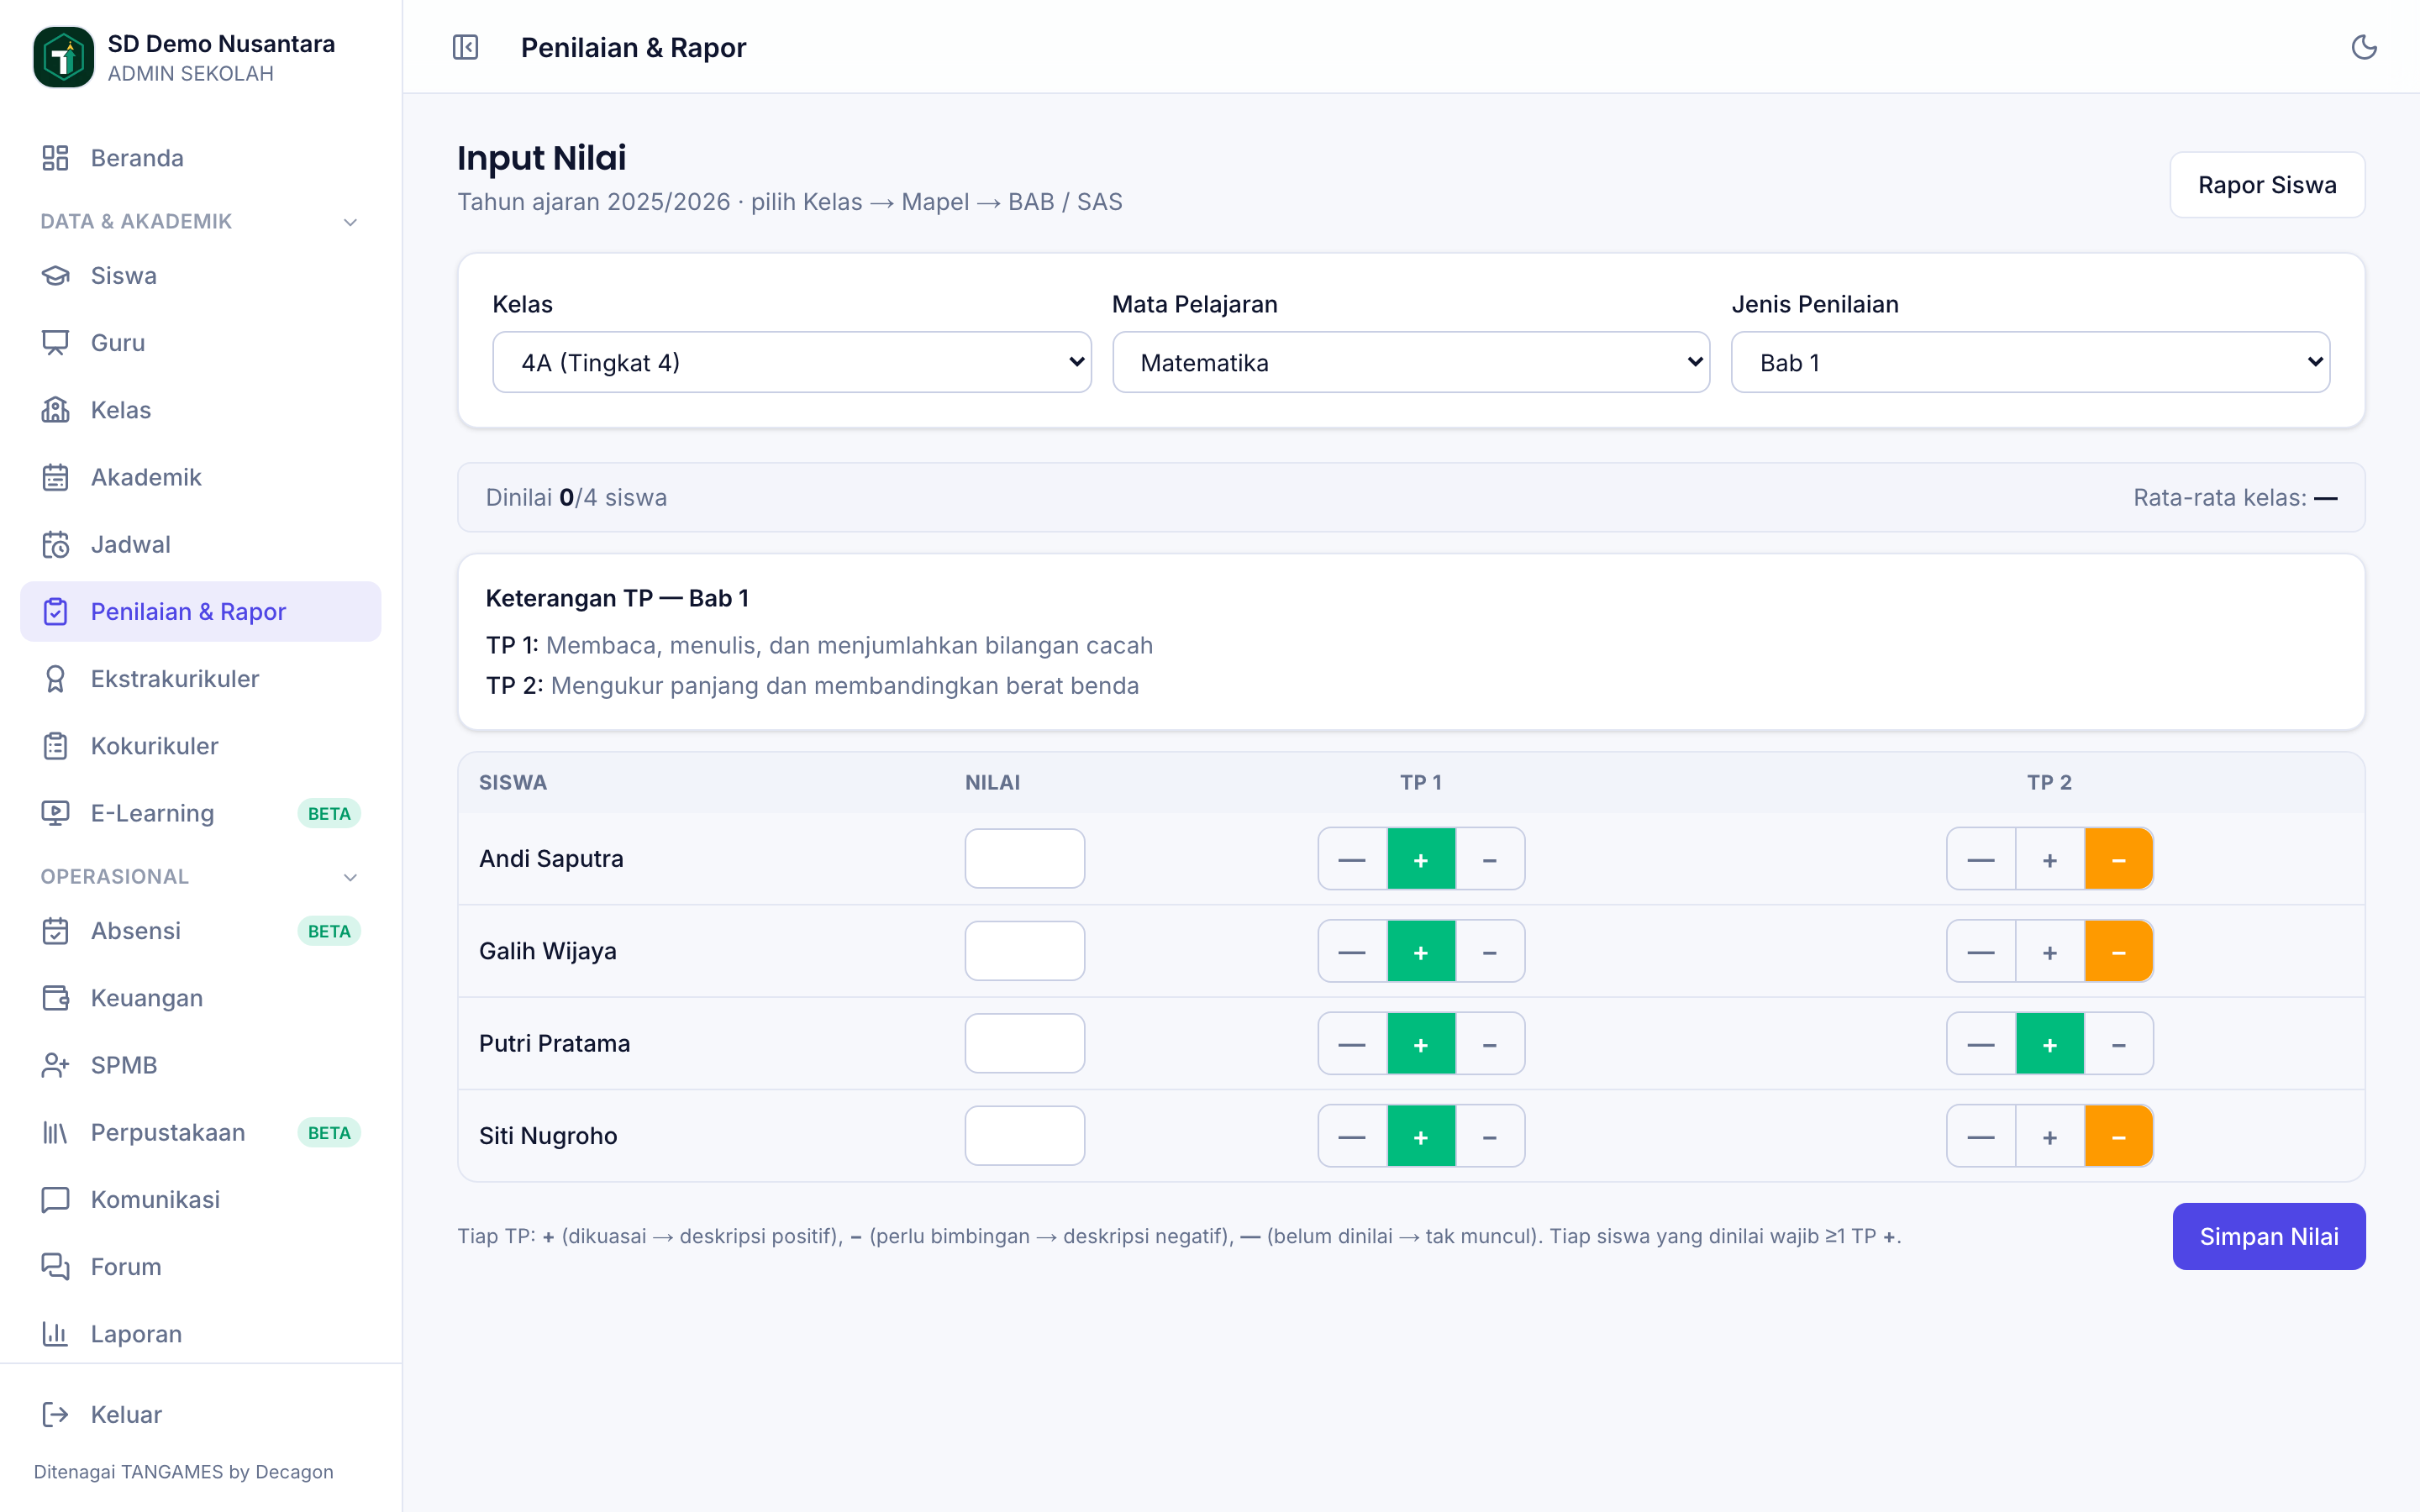Viewport: 2420px width, 1512px height.
Task: Click the BETA badge next to E-Learning
Action: pos(329,813)
